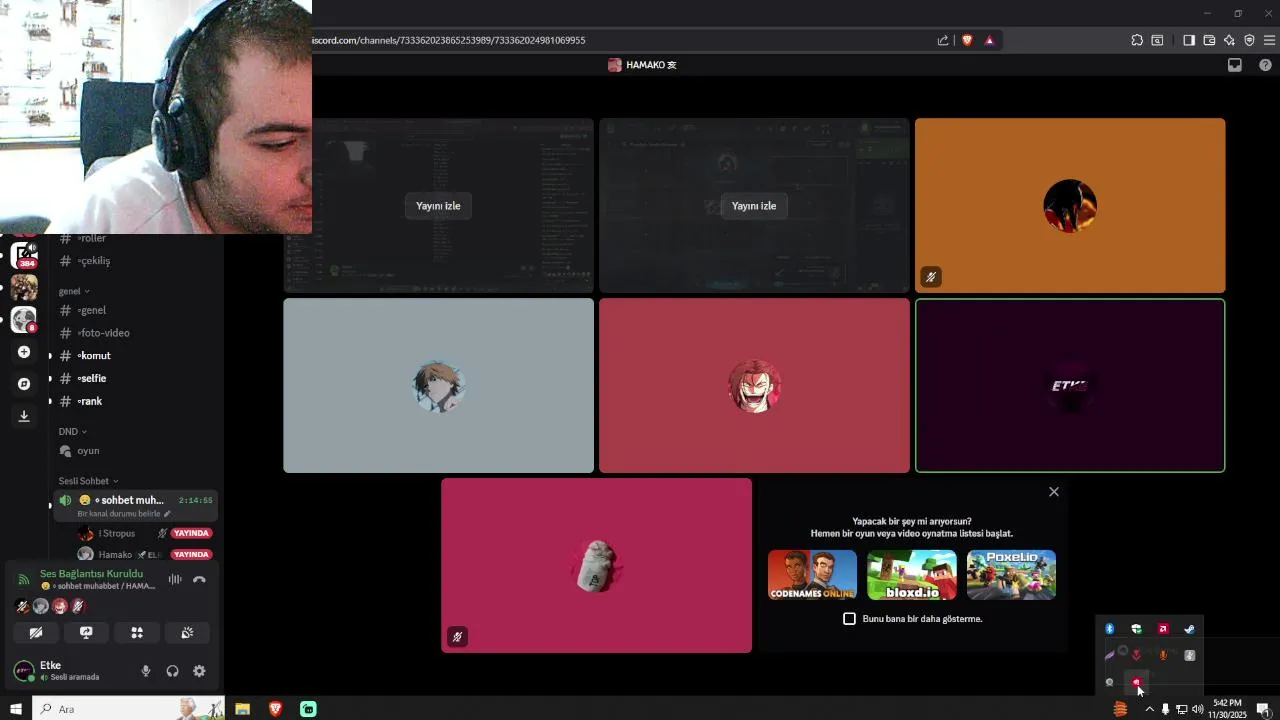Launch Poxelio activity

point(1011,575)
